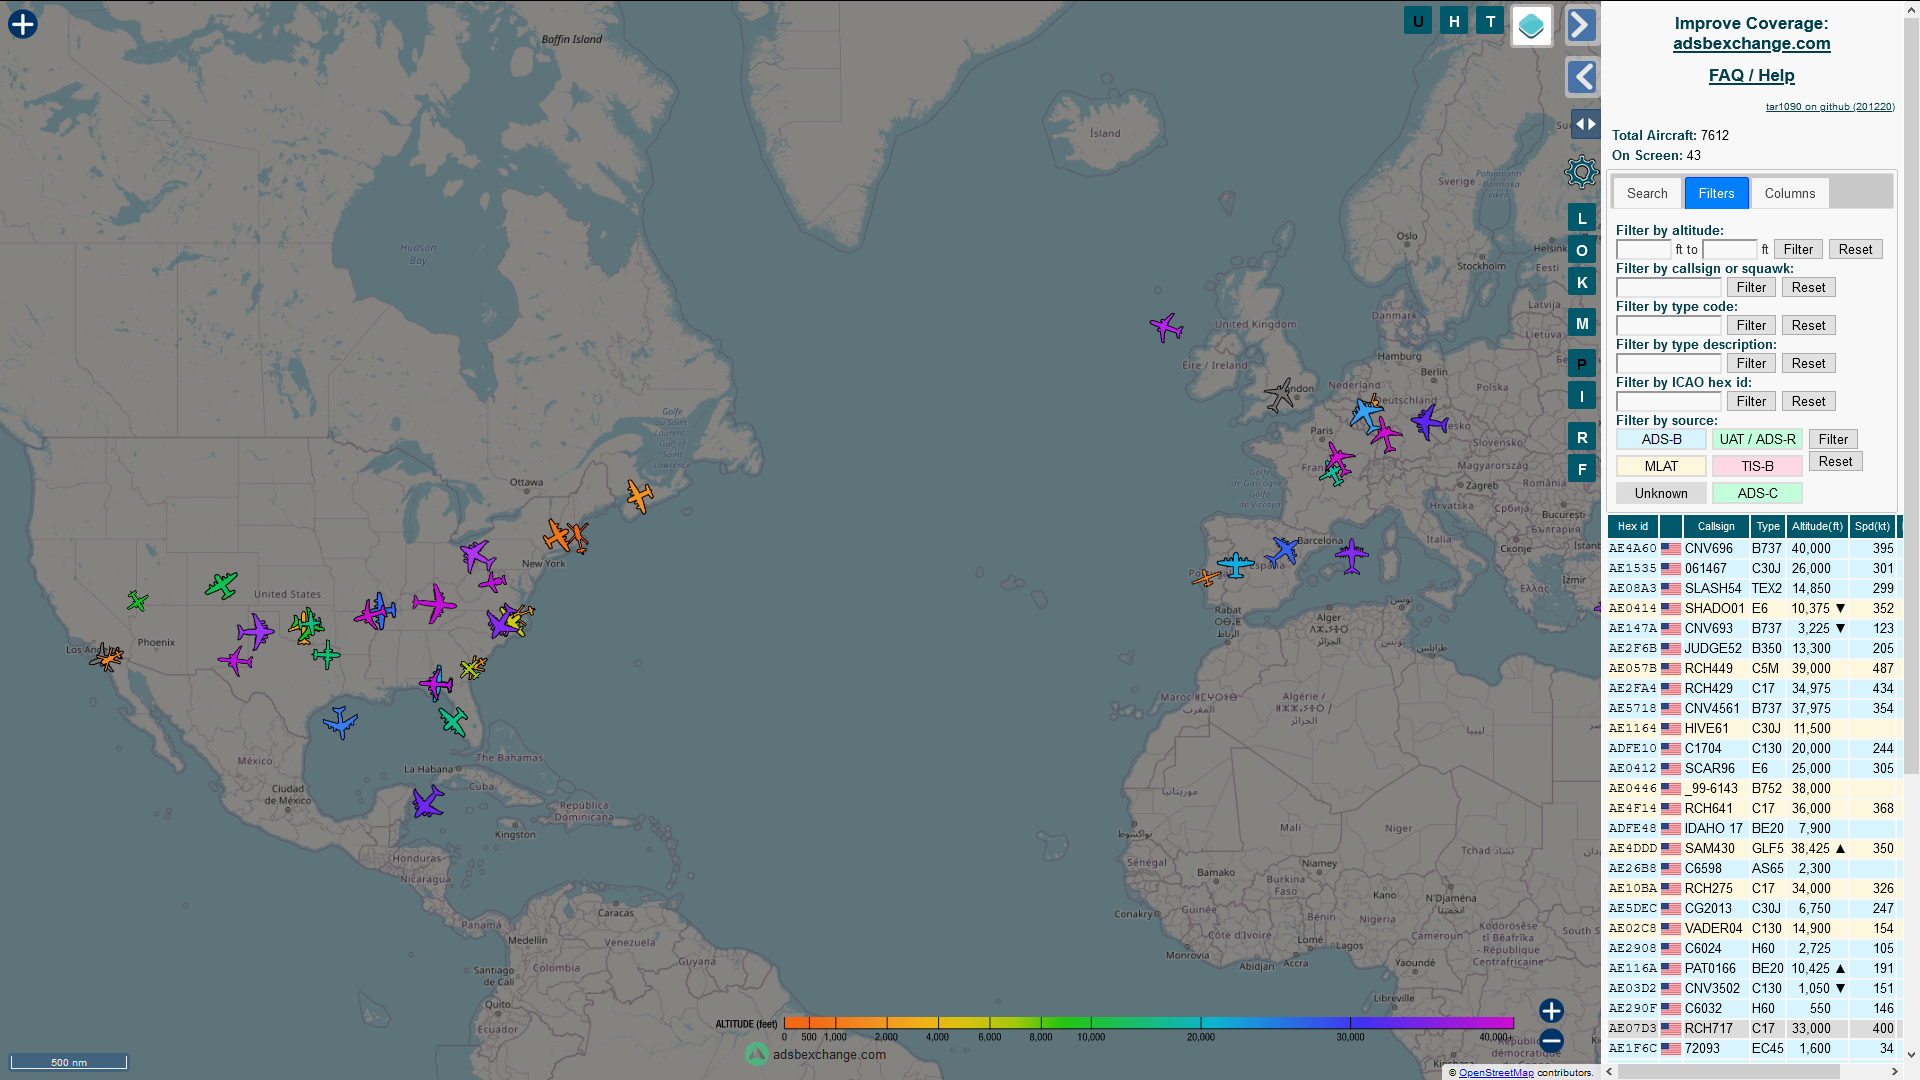Image resolution: width=1920 pixels, height=1080 pixels.
Task: Click the type description input field
Action: (x=1668, y=363)
